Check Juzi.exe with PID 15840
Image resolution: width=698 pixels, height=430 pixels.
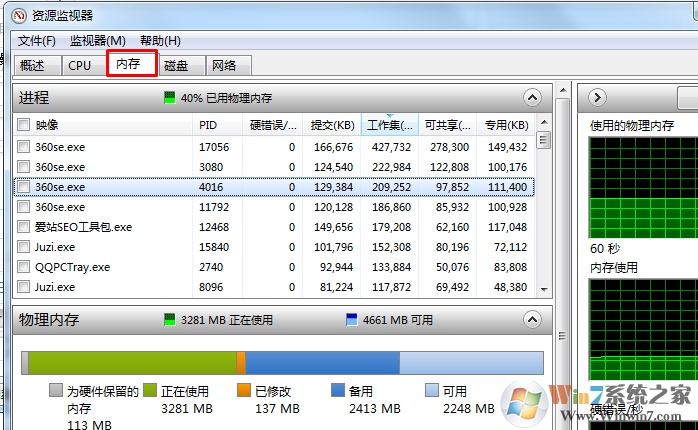[24, 247]
